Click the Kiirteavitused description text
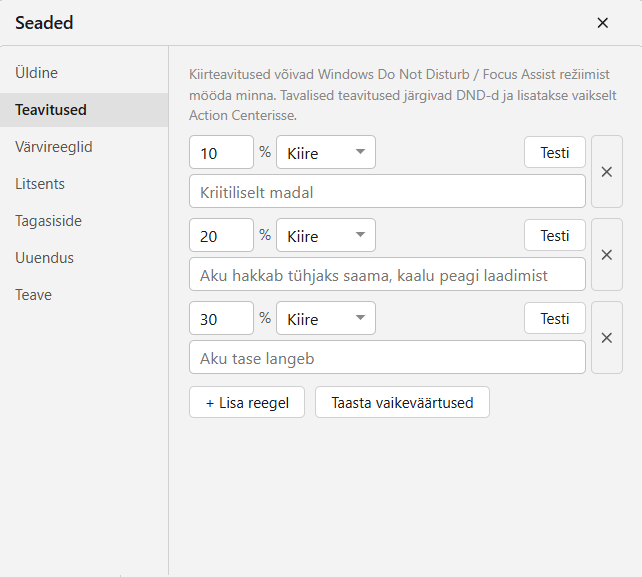 (x=403, y=95)
